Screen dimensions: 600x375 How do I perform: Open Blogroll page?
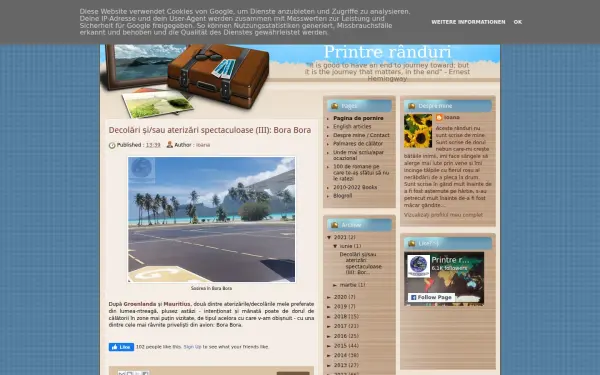(342, 196)
